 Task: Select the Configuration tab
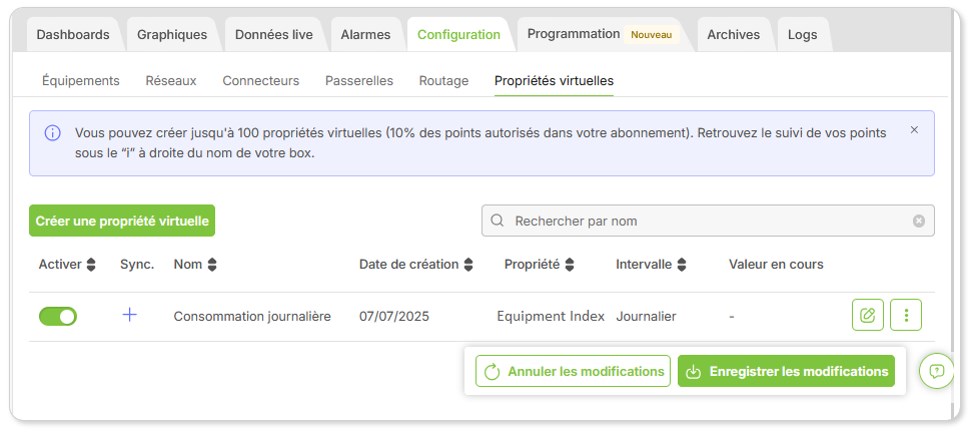(459, 35)
